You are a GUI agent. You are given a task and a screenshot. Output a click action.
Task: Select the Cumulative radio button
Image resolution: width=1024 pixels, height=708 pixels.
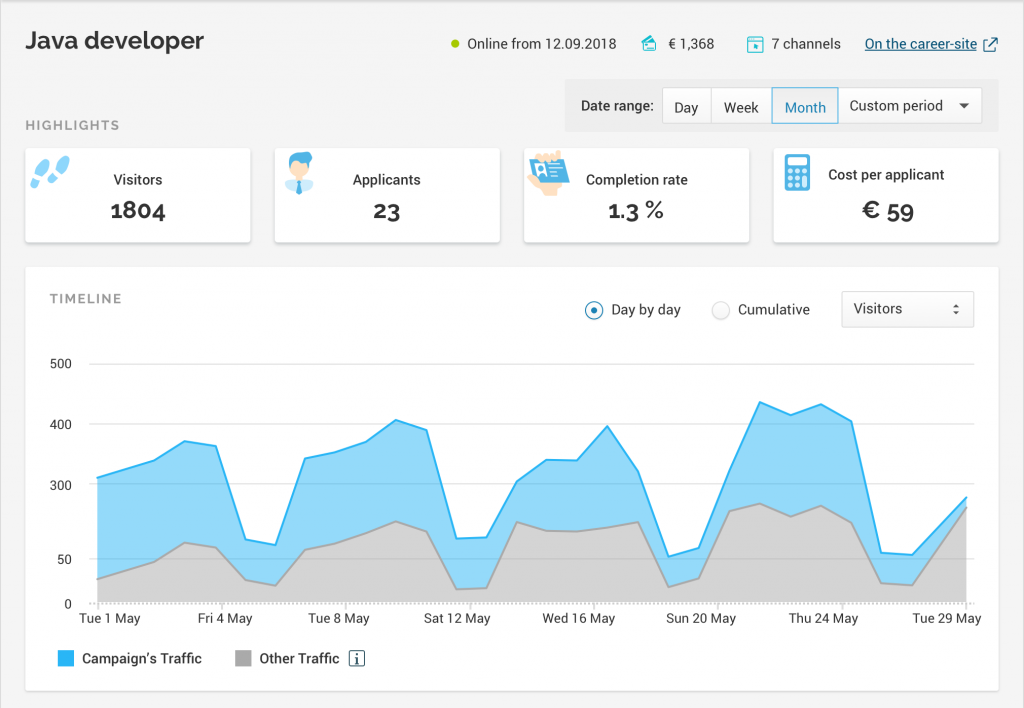tap(720, 310)
